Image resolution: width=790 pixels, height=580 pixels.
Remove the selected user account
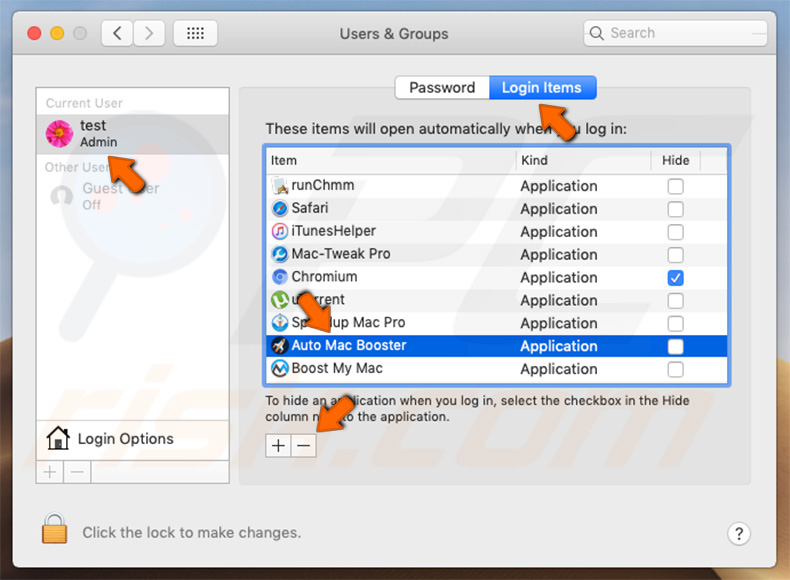pyautogui.click(x=77, y=472)
